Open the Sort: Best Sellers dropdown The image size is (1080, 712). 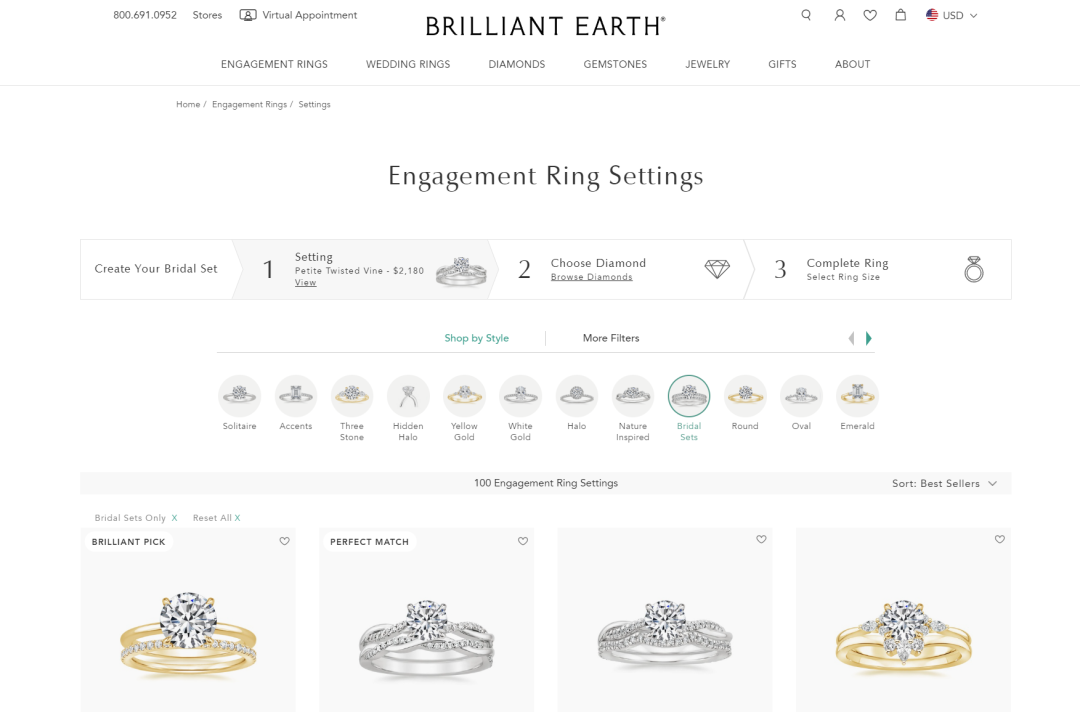(944, 484)
